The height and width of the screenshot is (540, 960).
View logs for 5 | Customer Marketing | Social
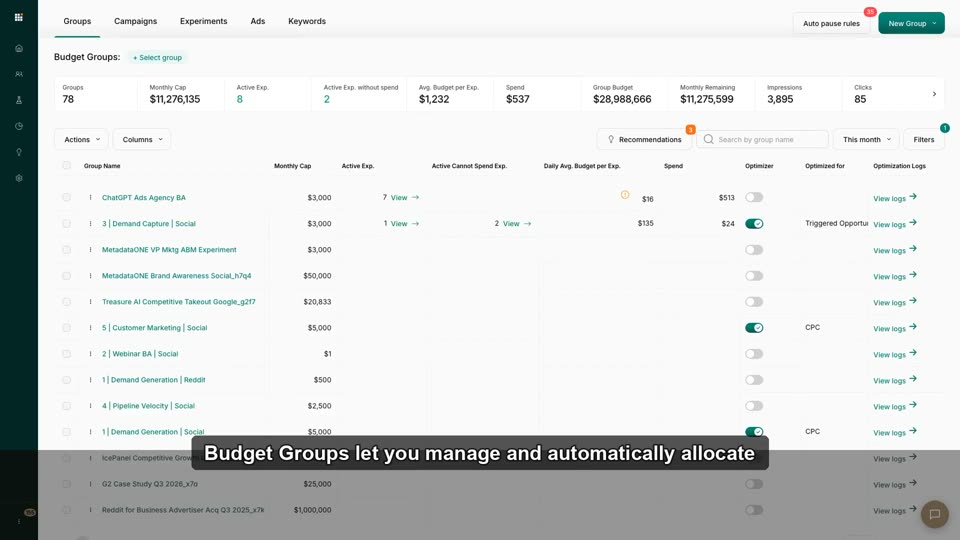click(894, 328)
